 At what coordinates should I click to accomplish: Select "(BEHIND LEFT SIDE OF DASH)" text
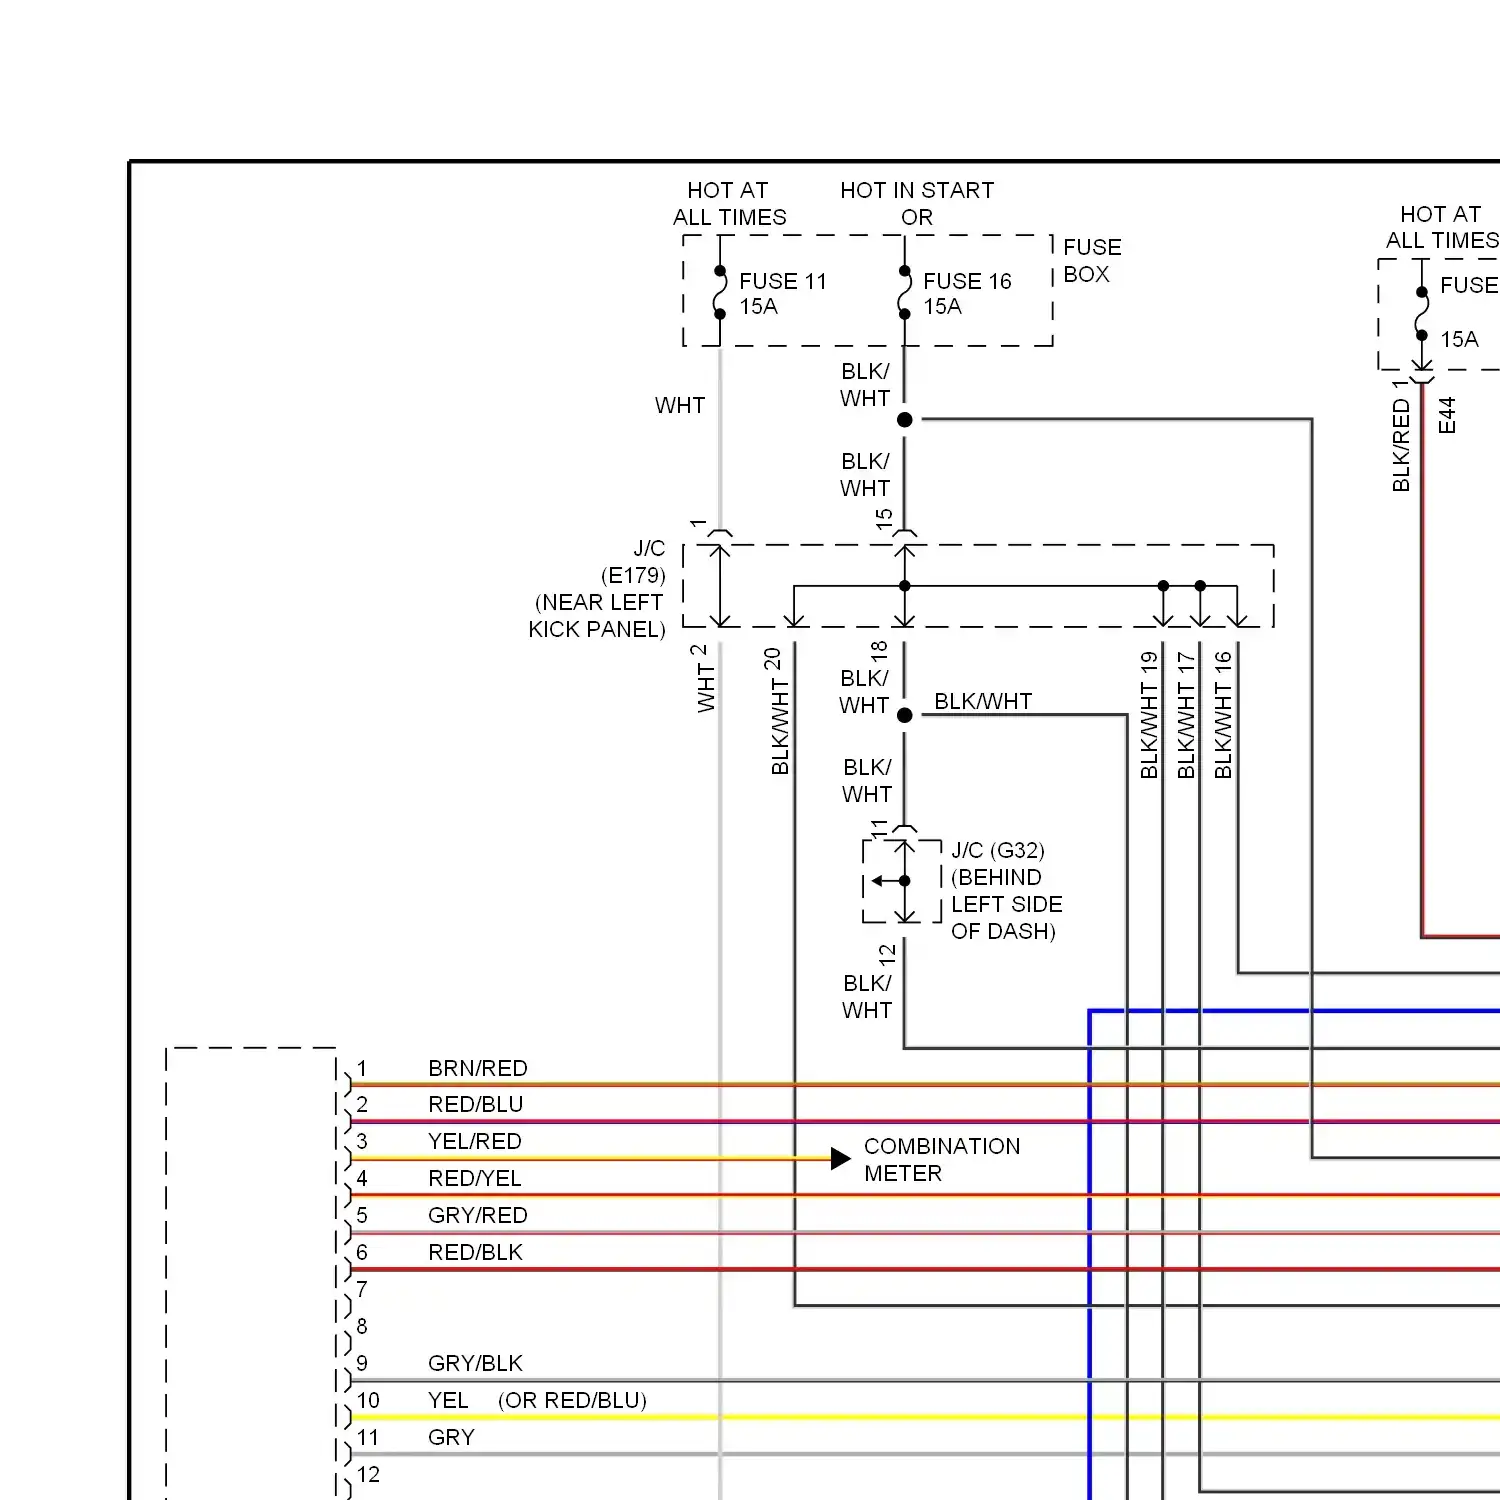pyautogui.click(x=1006, y=904)
